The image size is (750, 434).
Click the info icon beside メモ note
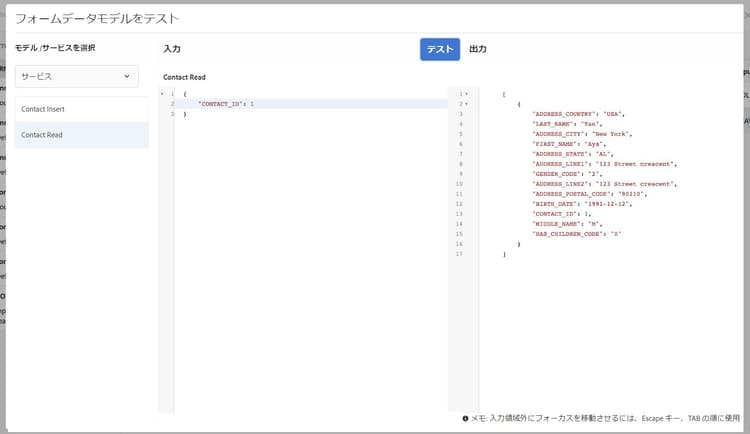click(x=465, y=418)
